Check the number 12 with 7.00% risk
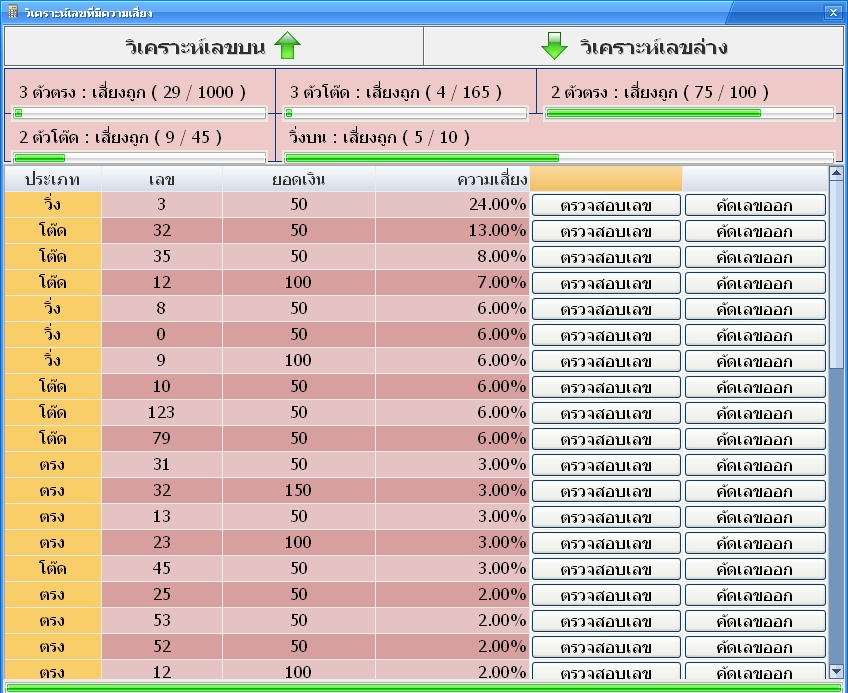Viewport: 848px width, 693px height. click(x=607, y=283)
